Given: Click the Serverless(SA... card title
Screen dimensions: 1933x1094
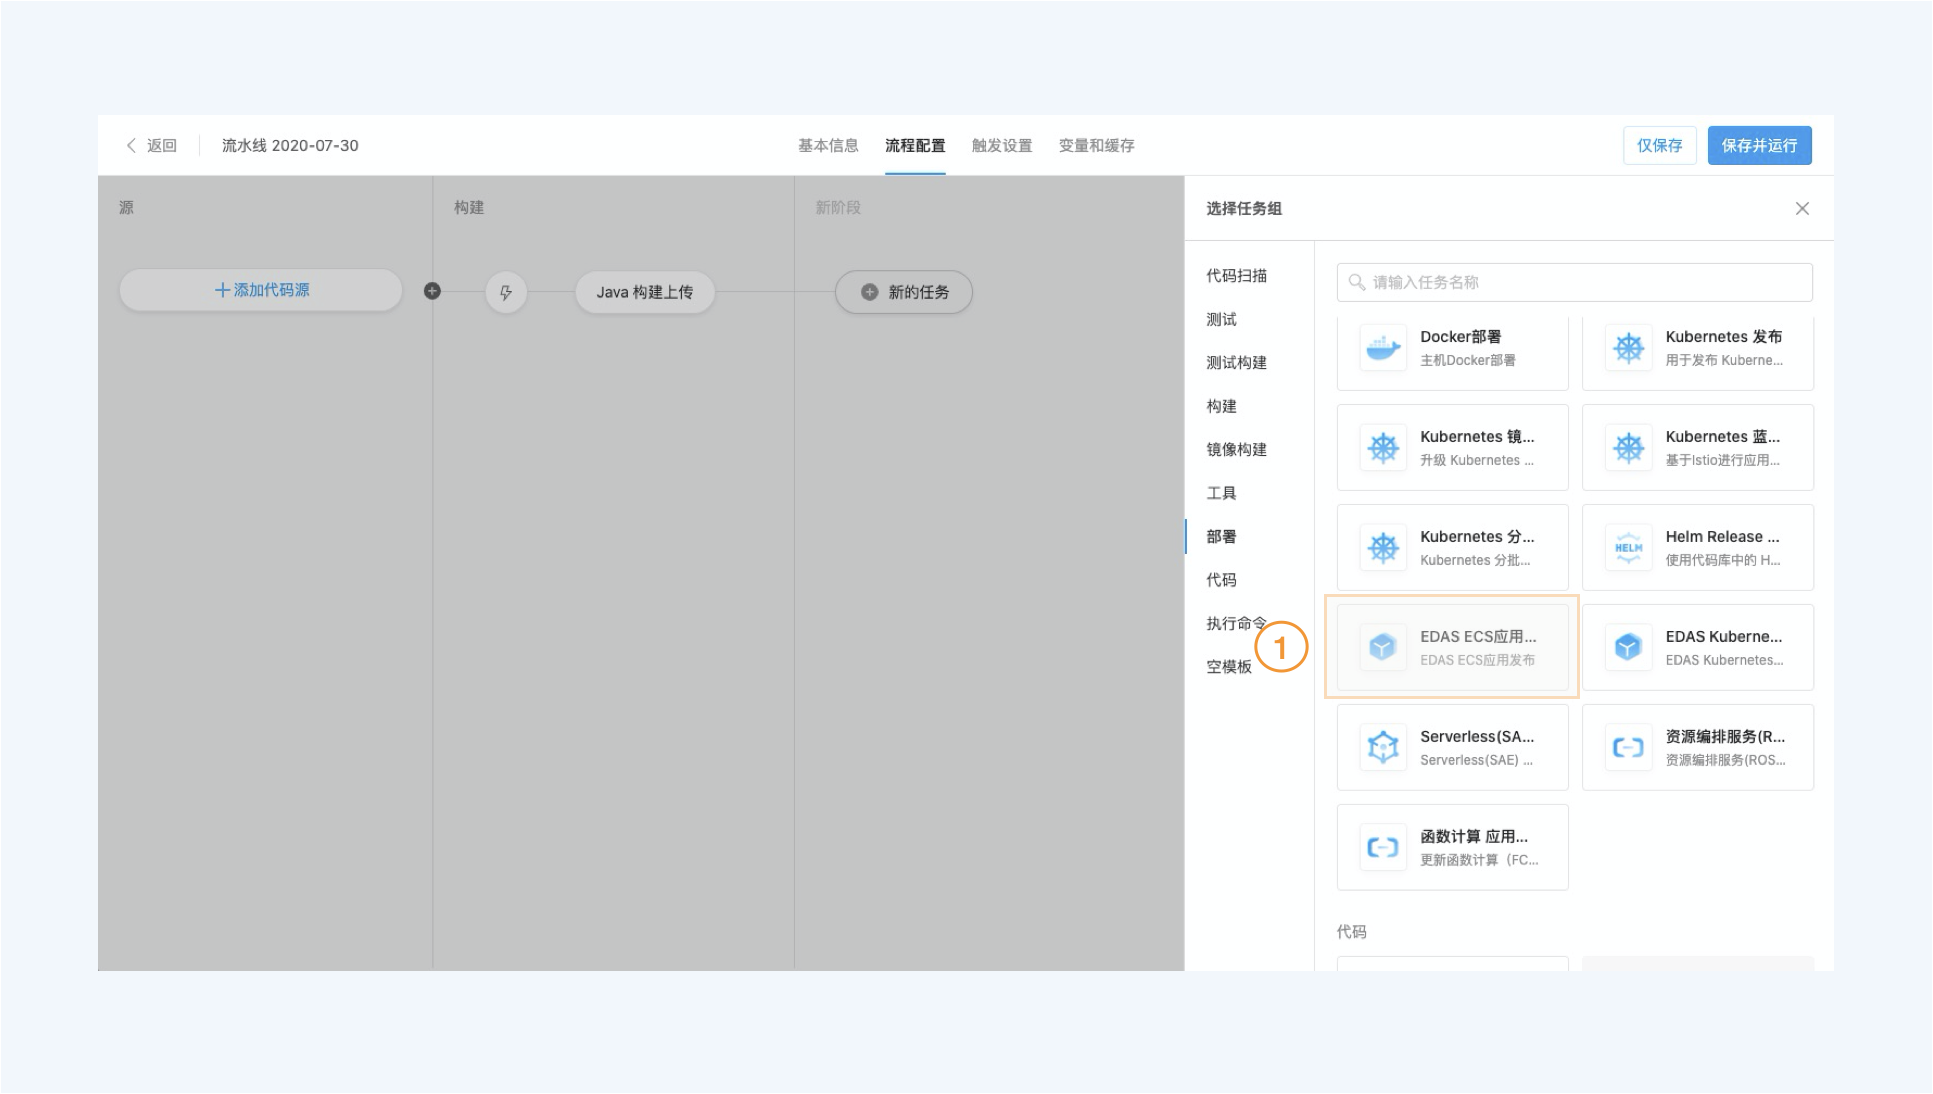Looking at the screenshot, I should 1476,737.
